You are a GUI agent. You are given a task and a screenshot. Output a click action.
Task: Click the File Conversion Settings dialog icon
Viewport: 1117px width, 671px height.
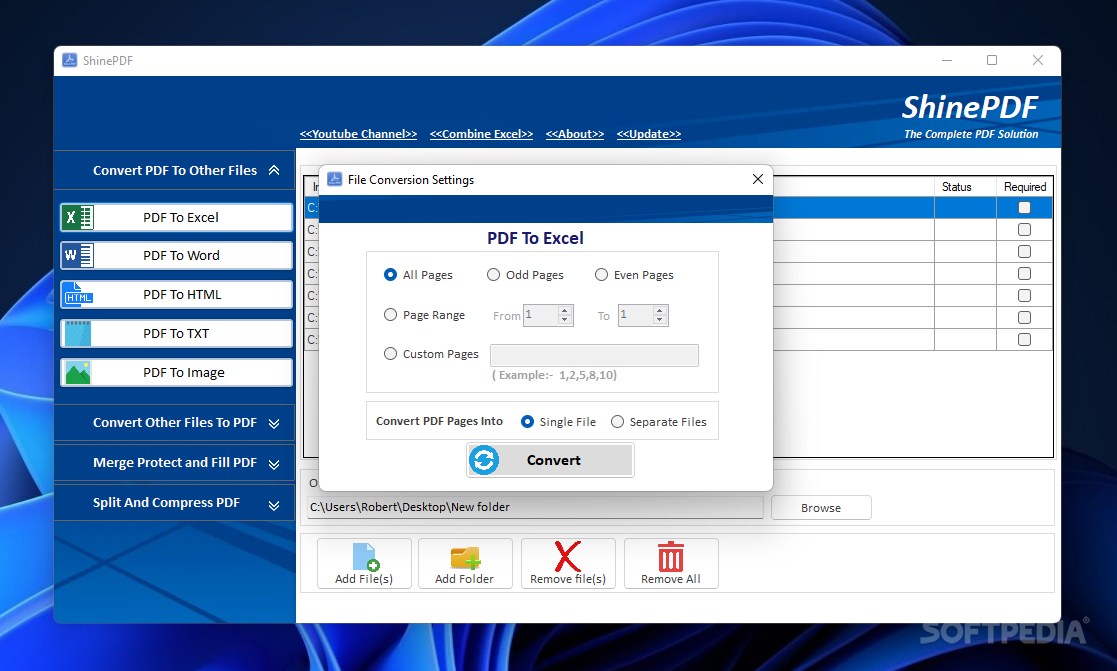click(334, 180)
